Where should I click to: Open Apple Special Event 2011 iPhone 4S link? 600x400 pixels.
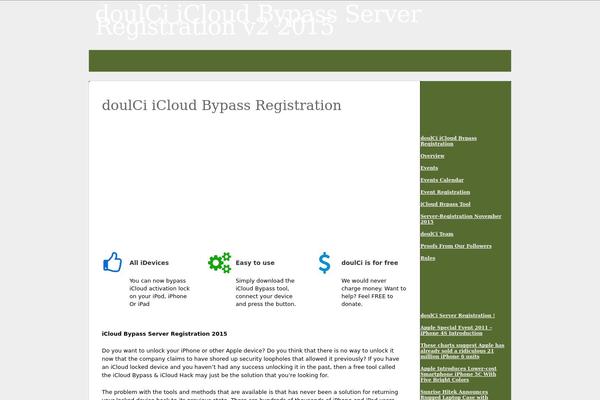(x=456, y=330)
